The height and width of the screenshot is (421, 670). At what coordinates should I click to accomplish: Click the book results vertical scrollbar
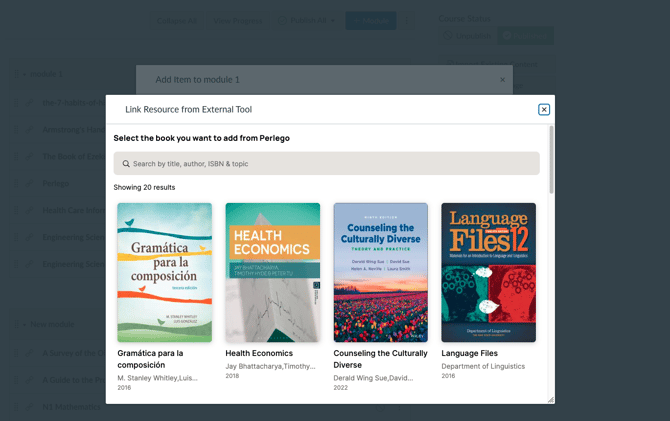tap(551, 160)
